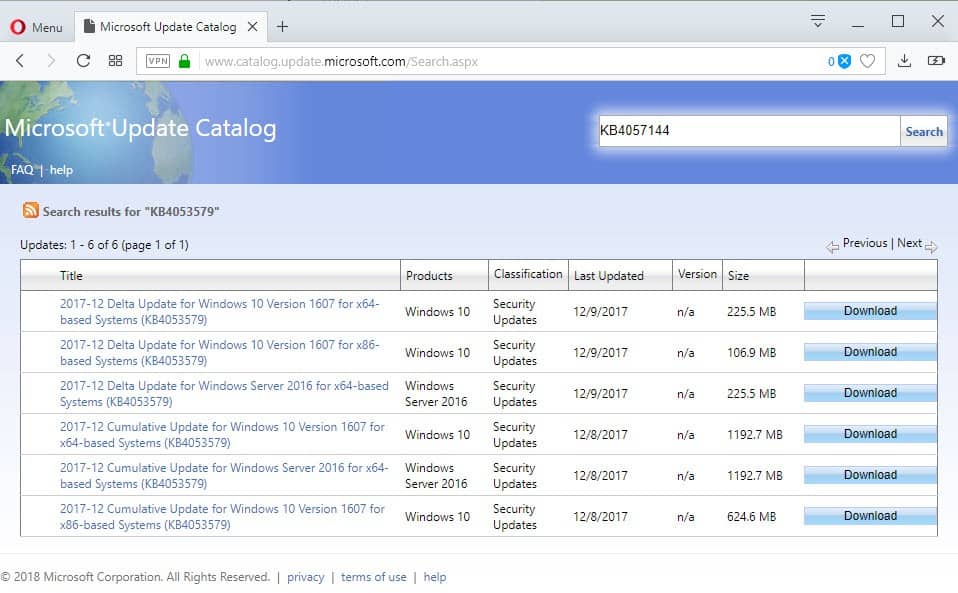958x593 pixels.
Task: Click the catalog search box containing KB4057144
Action: click(x=748, y=131)
